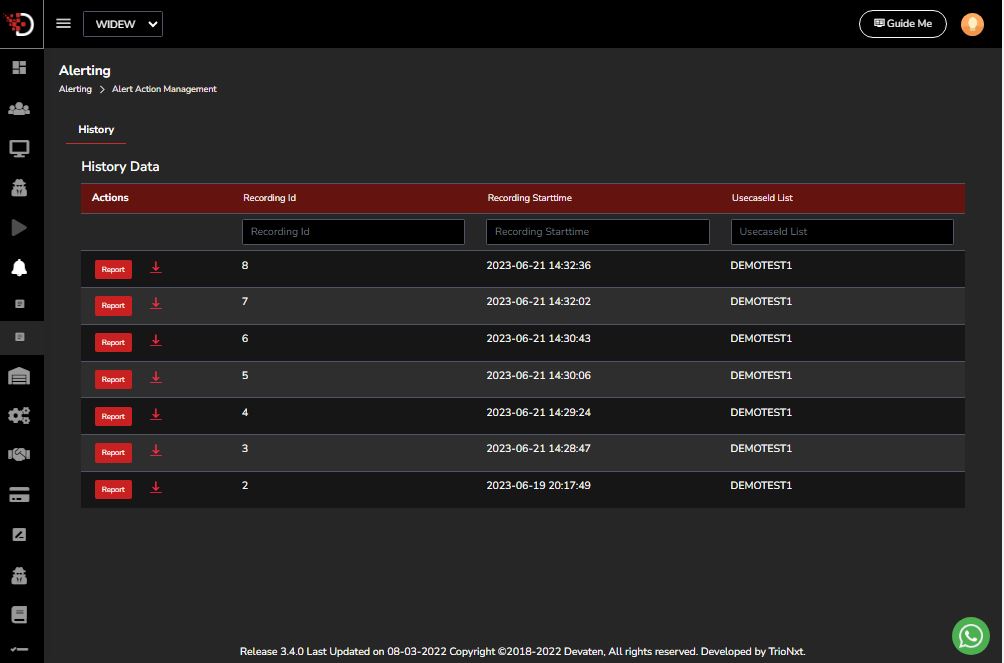This screenshot has height=663, width=1004.
Task: Open the pencil edit icon in sidebar
Action: [19, 535]
